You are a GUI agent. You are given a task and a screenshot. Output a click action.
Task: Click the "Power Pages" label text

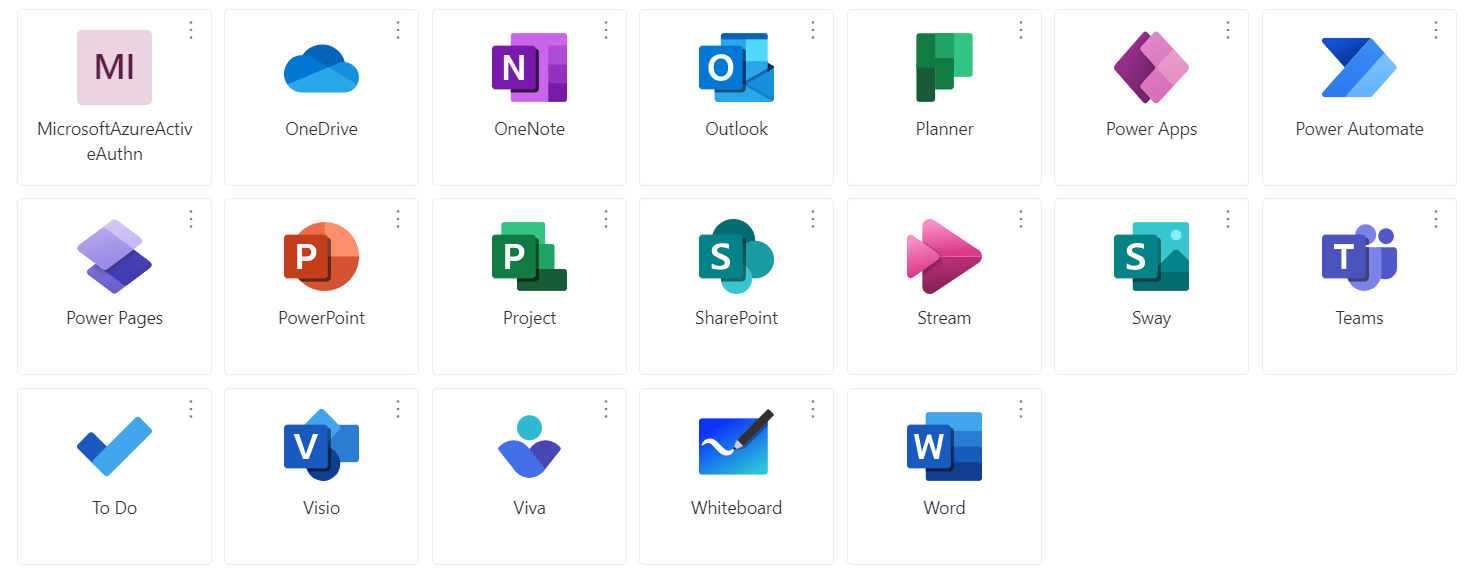114,318
